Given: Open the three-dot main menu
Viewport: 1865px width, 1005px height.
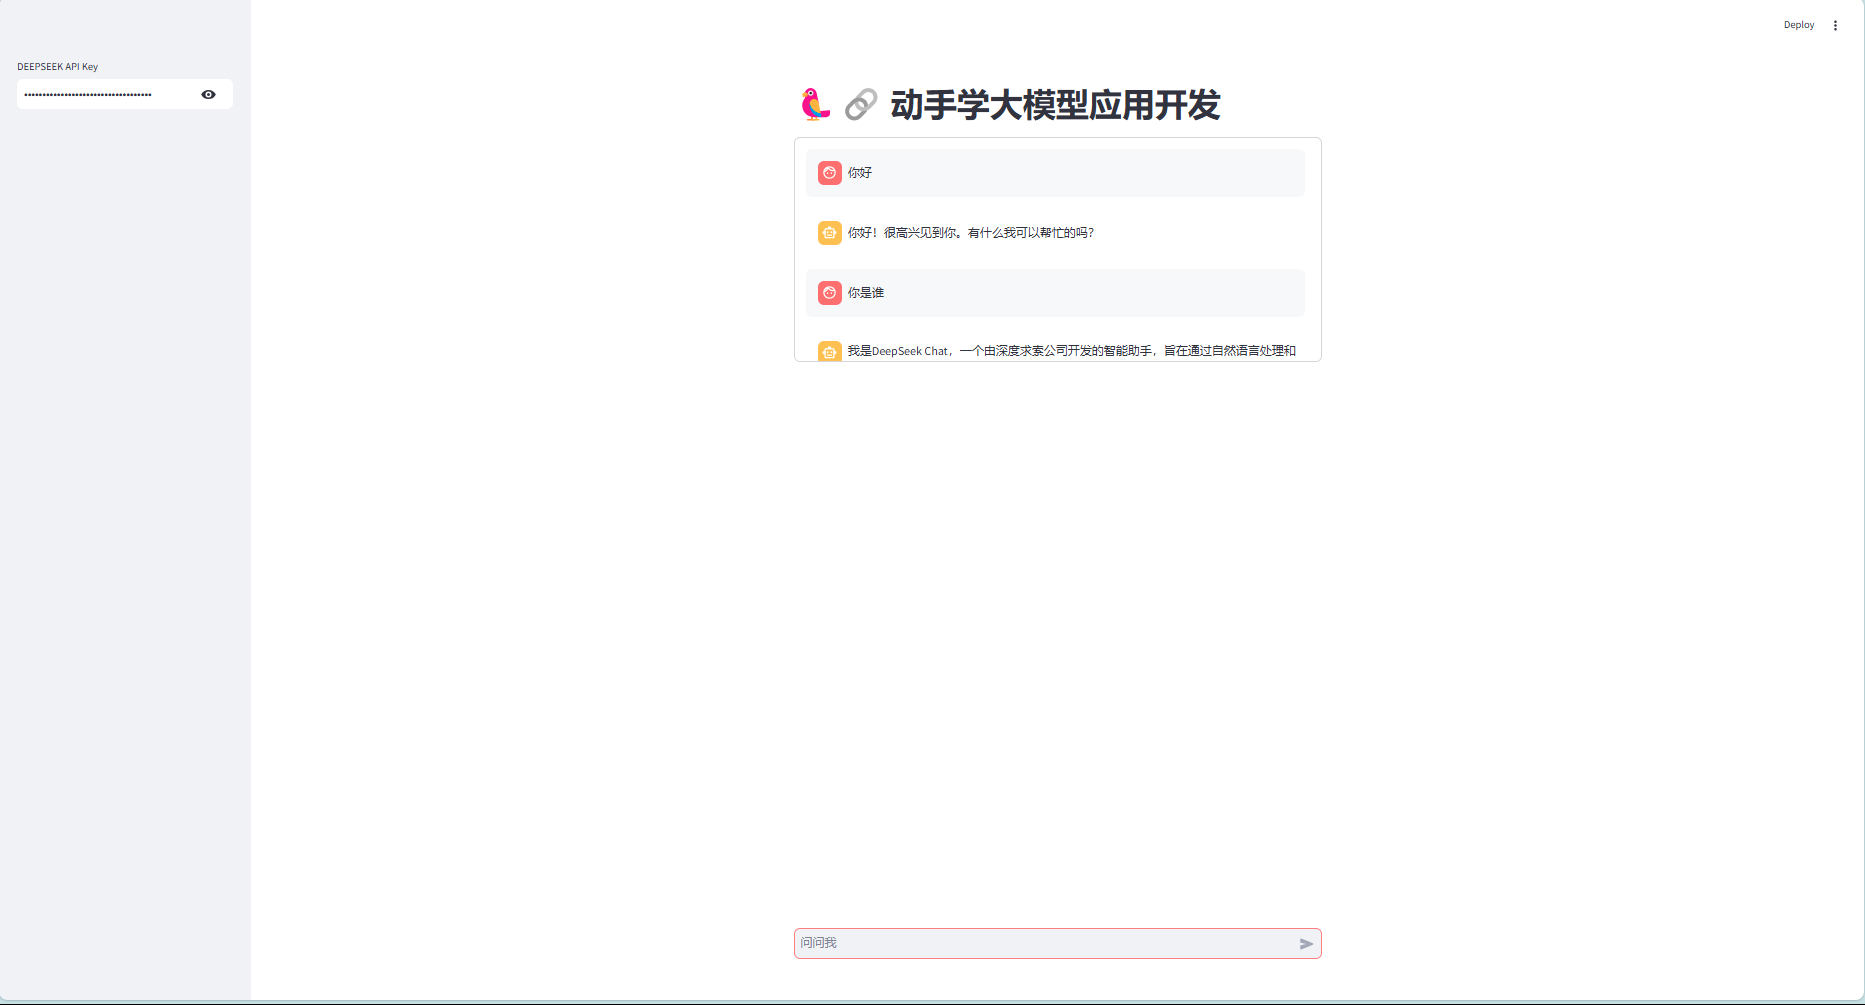Looking at the screenshot, I should (1835, 25).
